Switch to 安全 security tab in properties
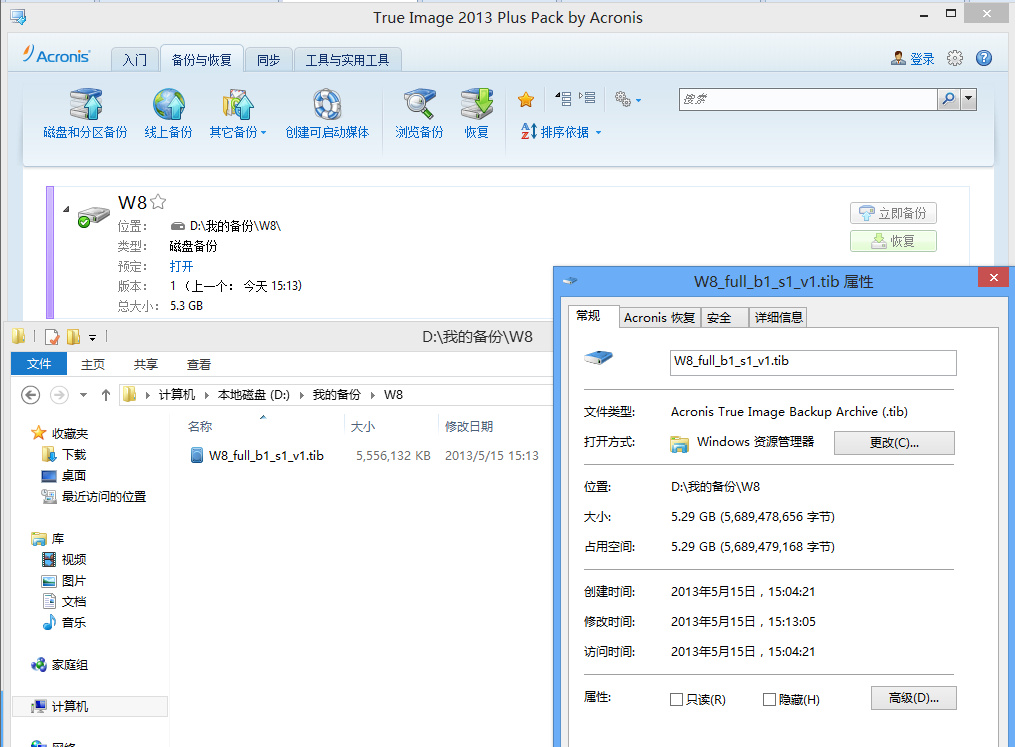This screenshot has width=1015, height=747. 724,317
